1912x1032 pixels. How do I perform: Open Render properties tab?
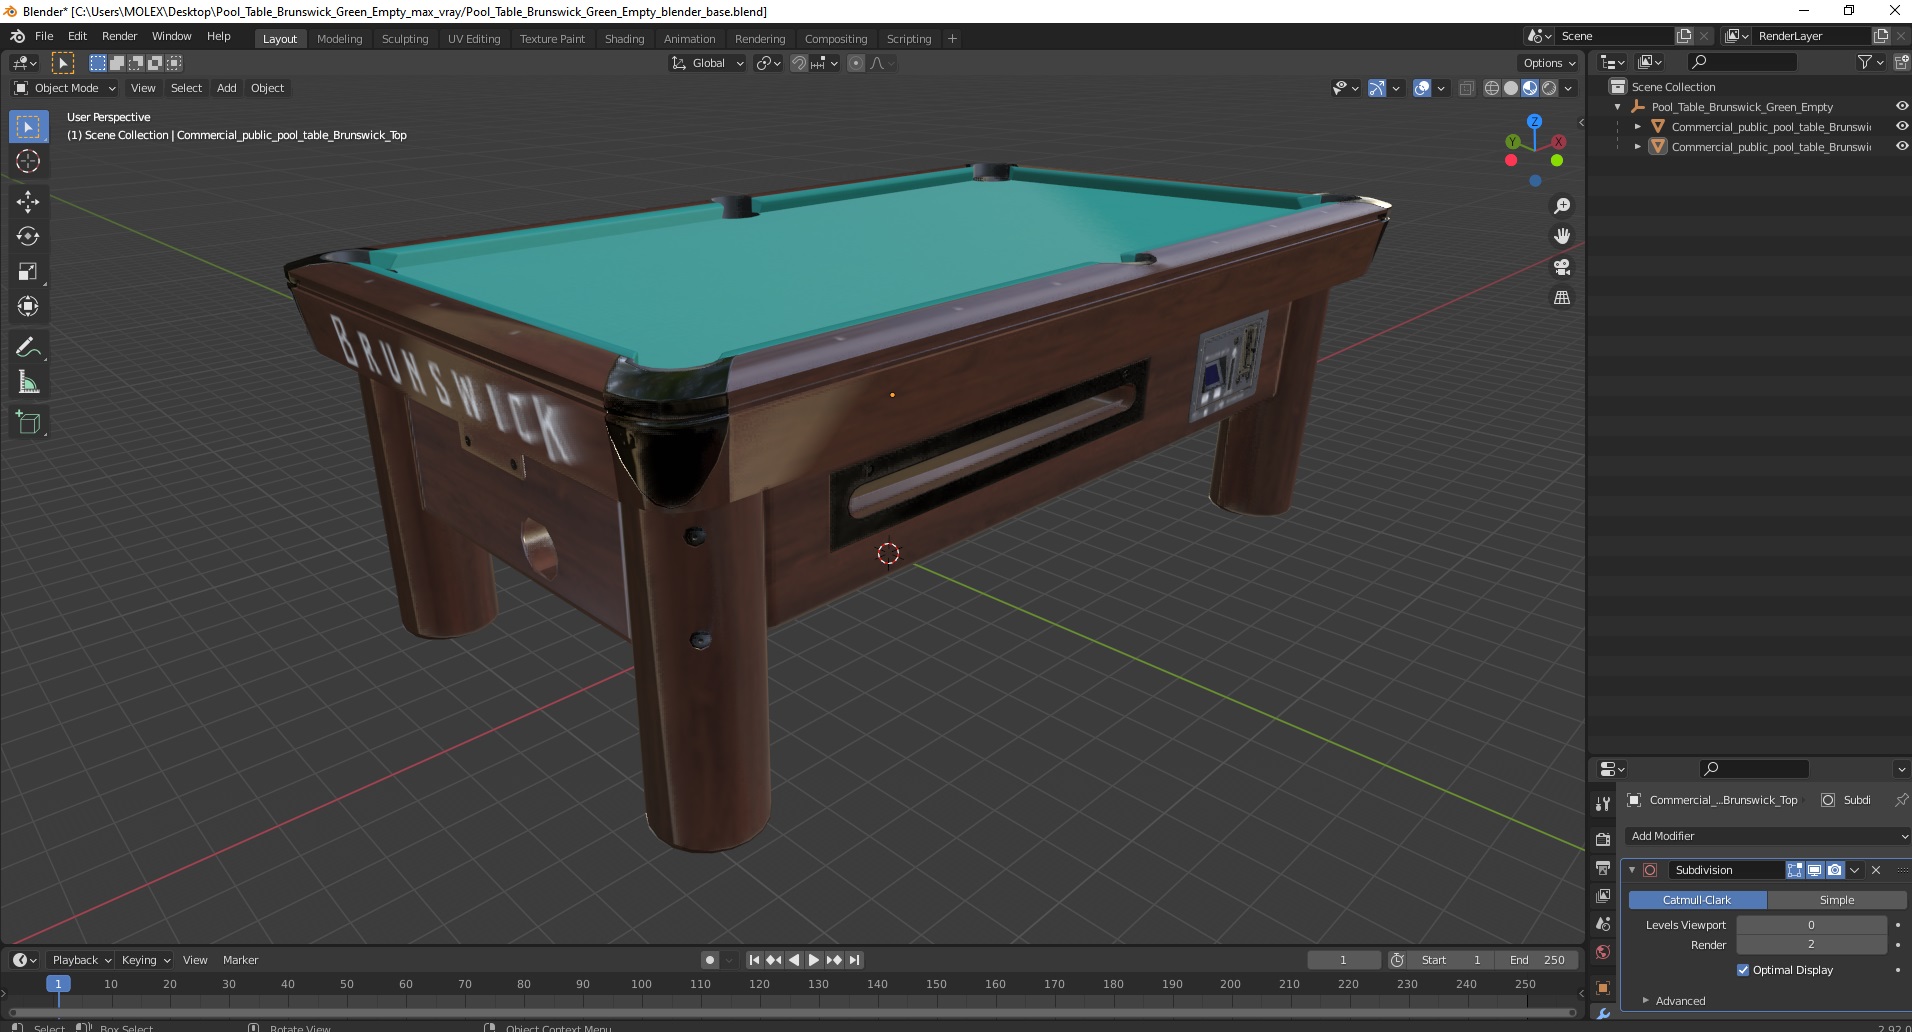[x=1603, y=839]
